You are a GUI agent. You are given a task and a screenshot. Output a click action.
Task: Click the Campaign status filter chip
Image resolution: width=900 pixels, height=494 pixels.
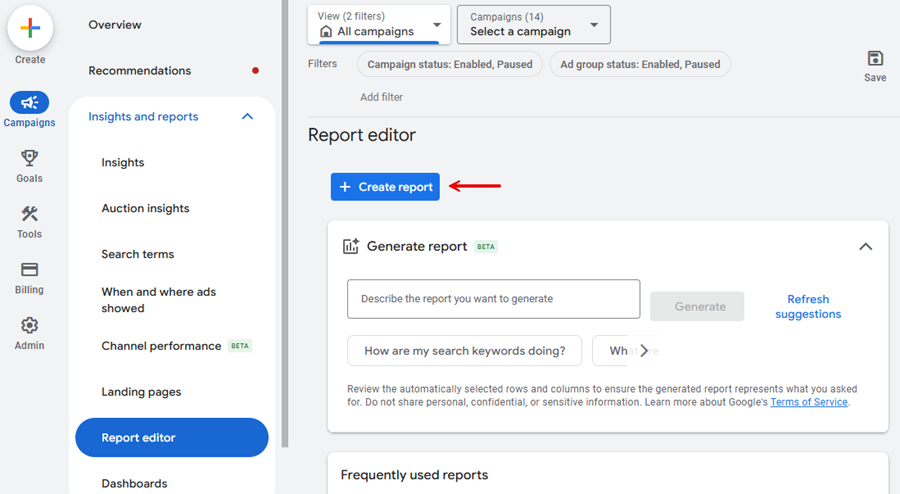coord(450,64)
